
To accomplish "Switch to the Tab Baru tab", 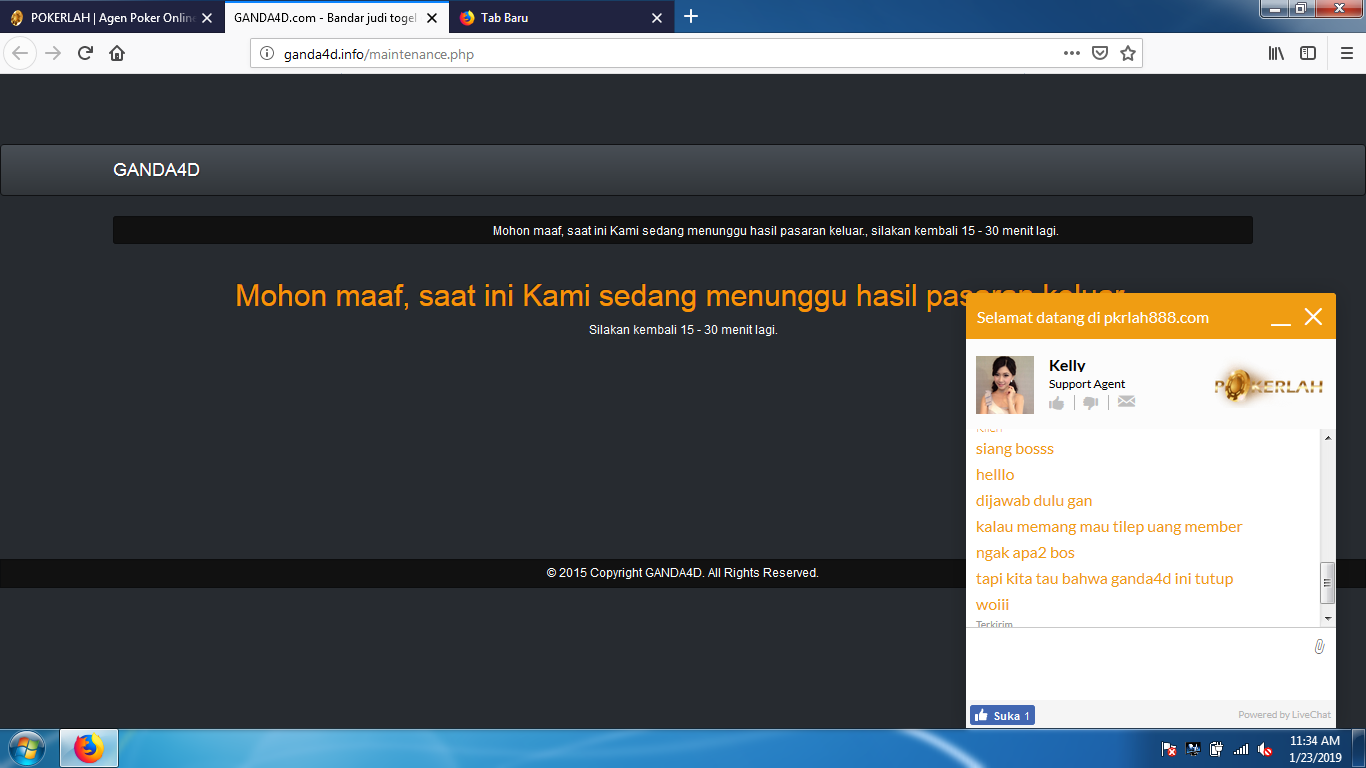I will pyautogui.click(x=550, y=18).
